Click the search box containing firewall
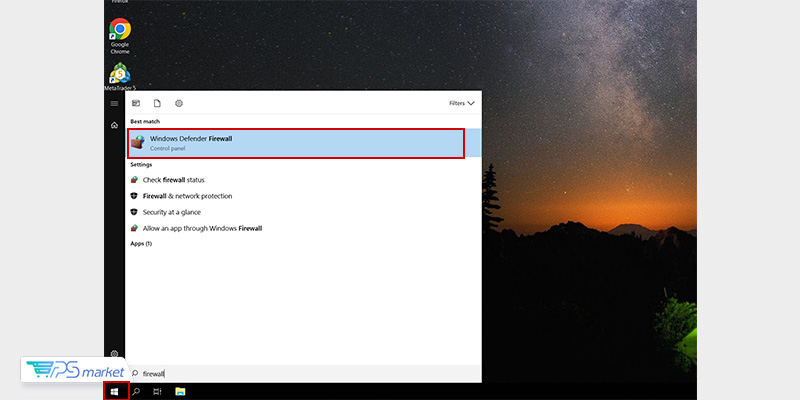Image resolution: width=800 pixels, height=400 pixels. click(303, 373)
